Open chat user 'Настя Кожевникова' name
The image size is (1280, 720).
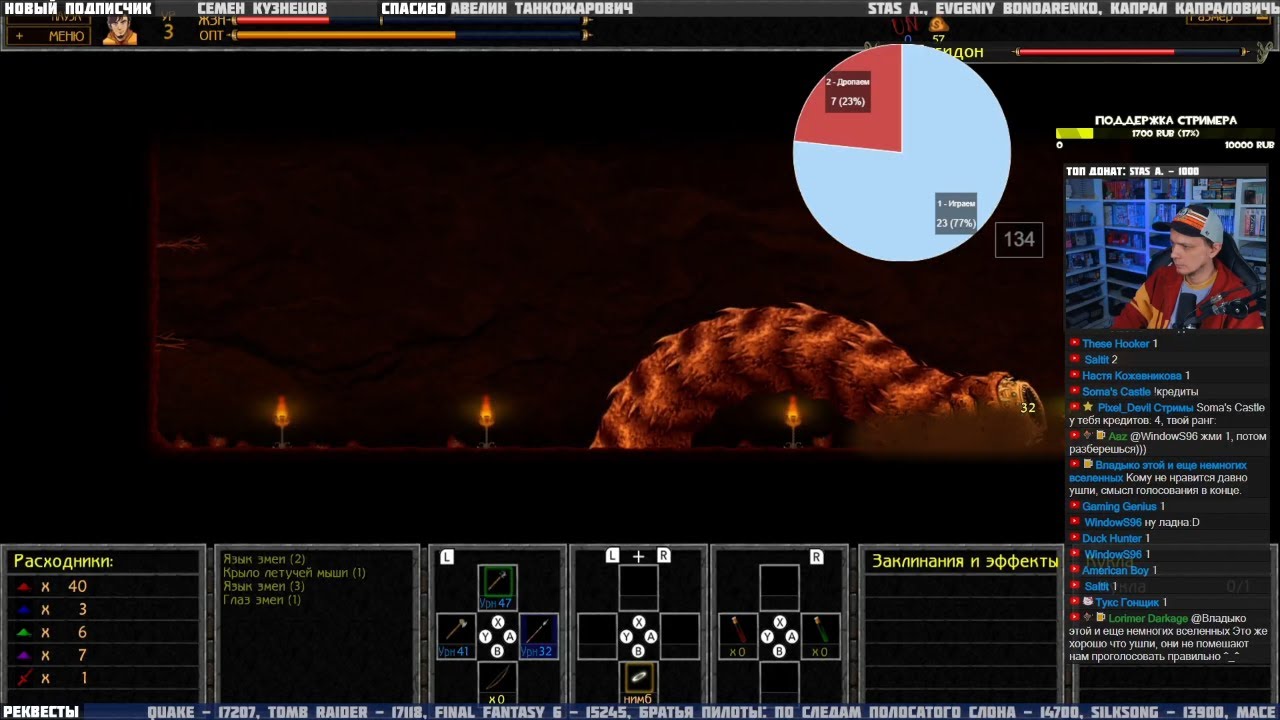pos(1132,376)
